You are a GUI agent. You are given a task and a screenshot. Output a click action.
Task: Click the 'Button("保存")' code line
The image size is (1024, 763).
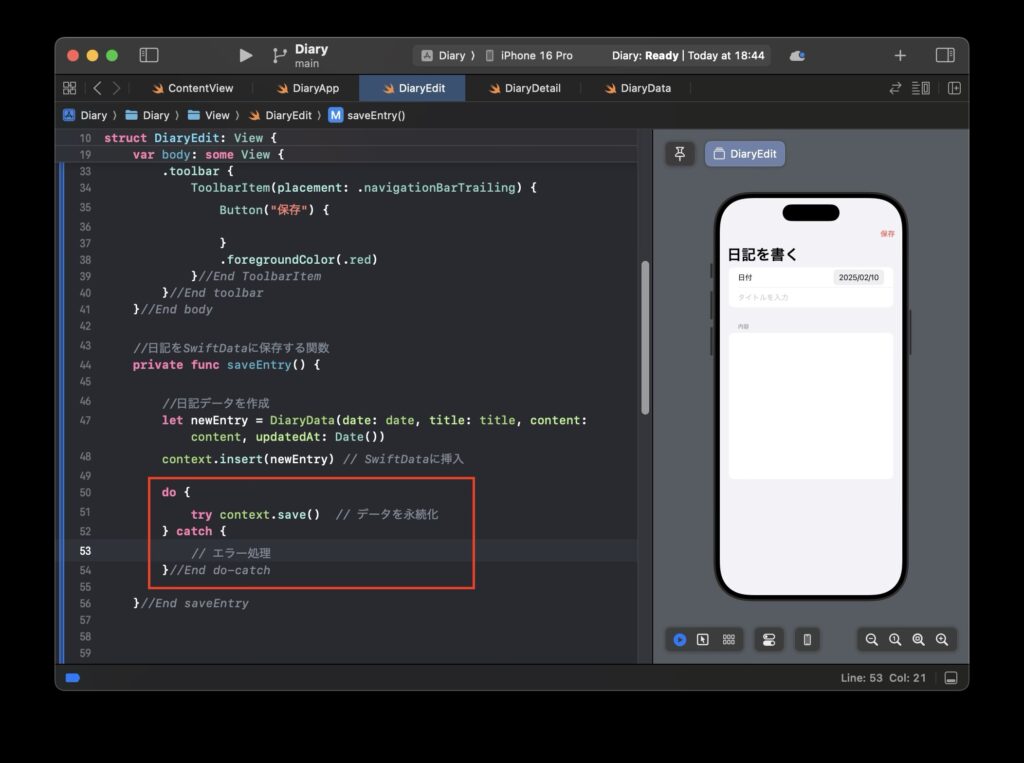[x=274, y=210]
